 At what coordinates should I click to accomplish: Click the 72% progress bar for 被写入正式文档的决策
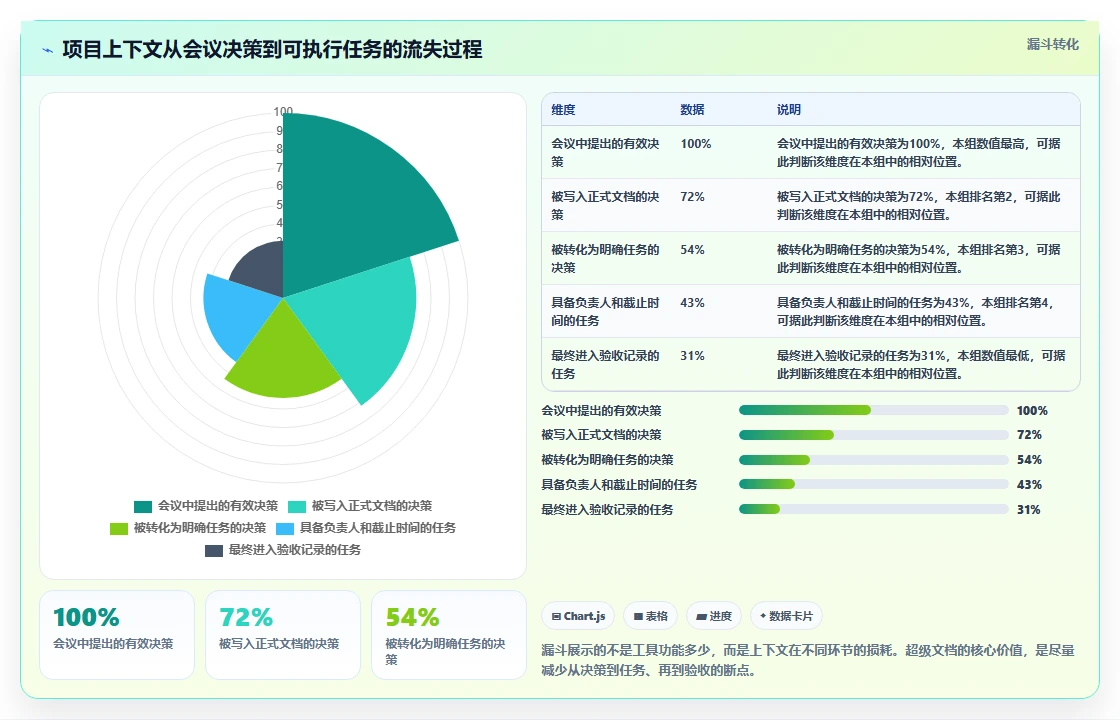click(x=874, y=435)
